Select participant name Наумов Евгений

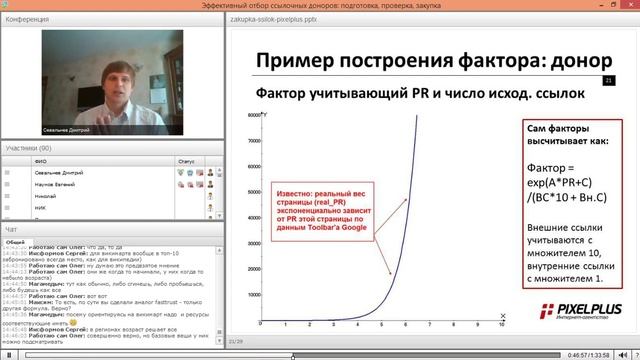[55, 184]
